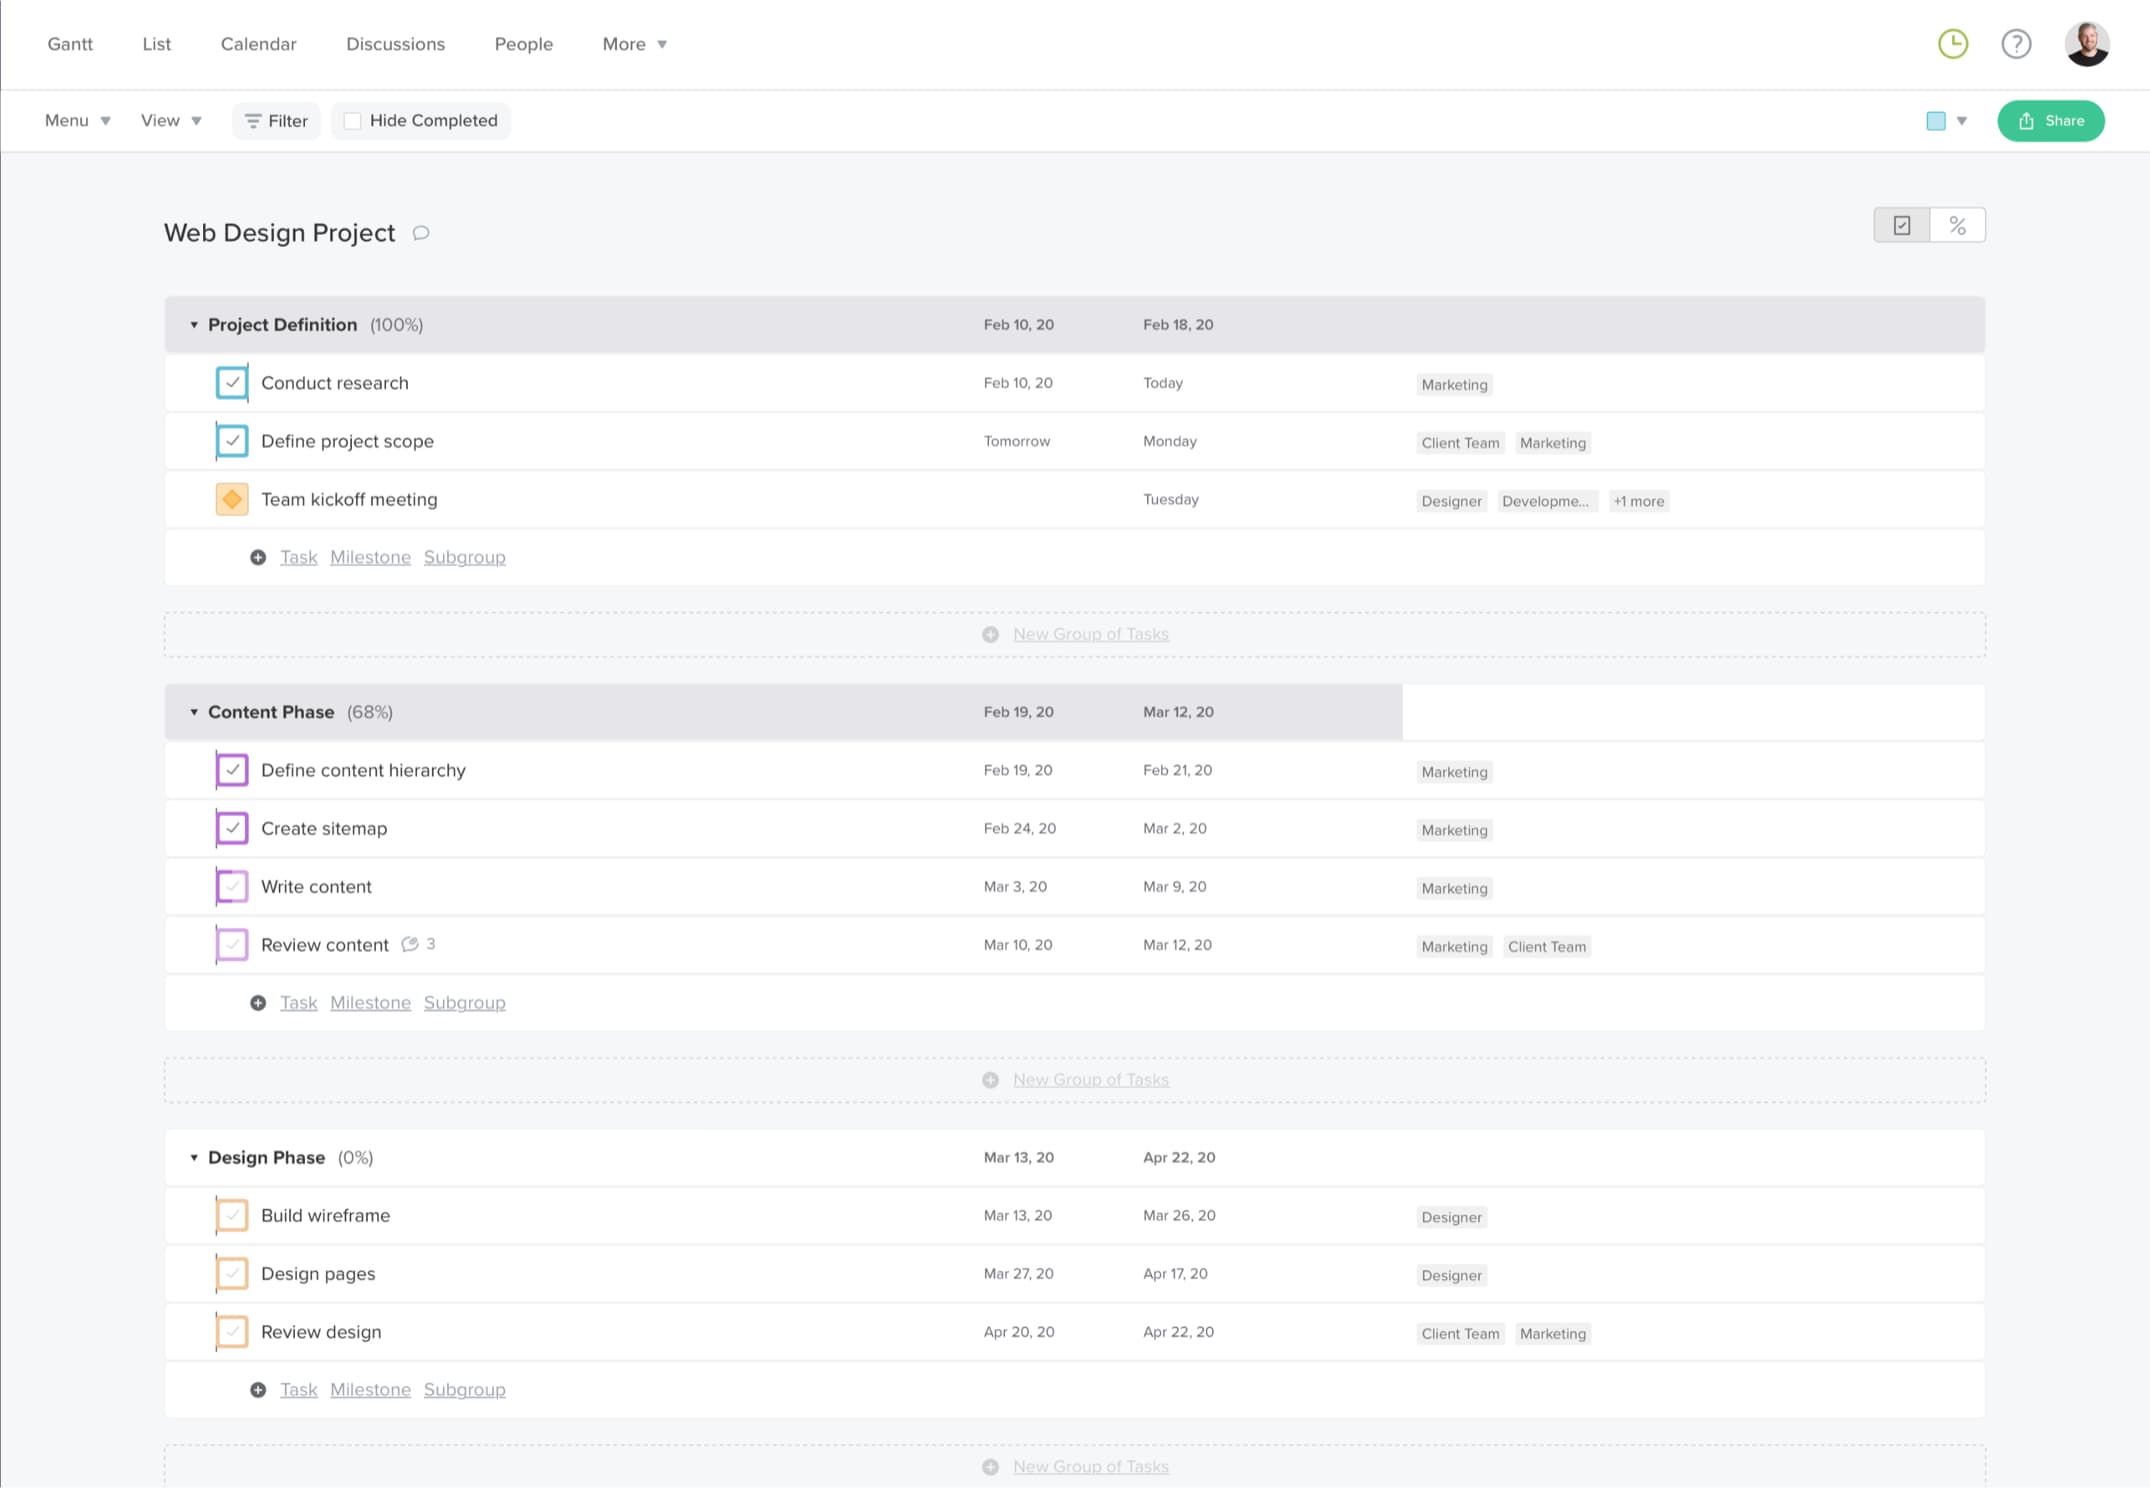Open color picker dropdown arrow
This screenshot has height=1488, width=2150.
[1962, 121]
